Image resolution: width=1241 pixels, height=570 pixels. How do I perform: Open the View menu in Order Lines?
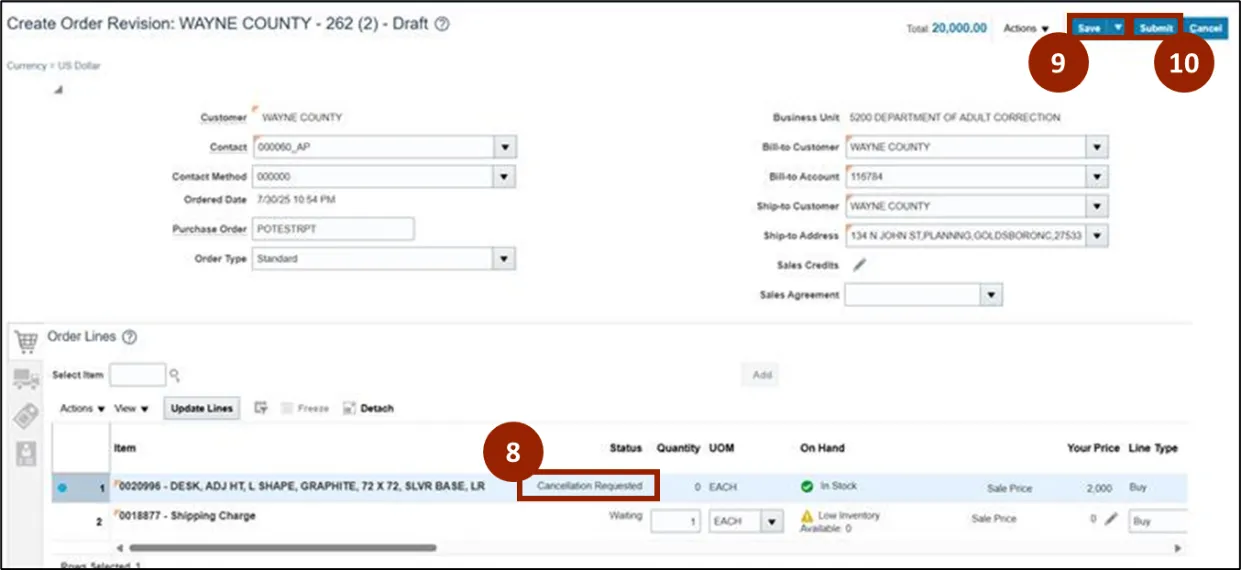(x=131, y=409)
